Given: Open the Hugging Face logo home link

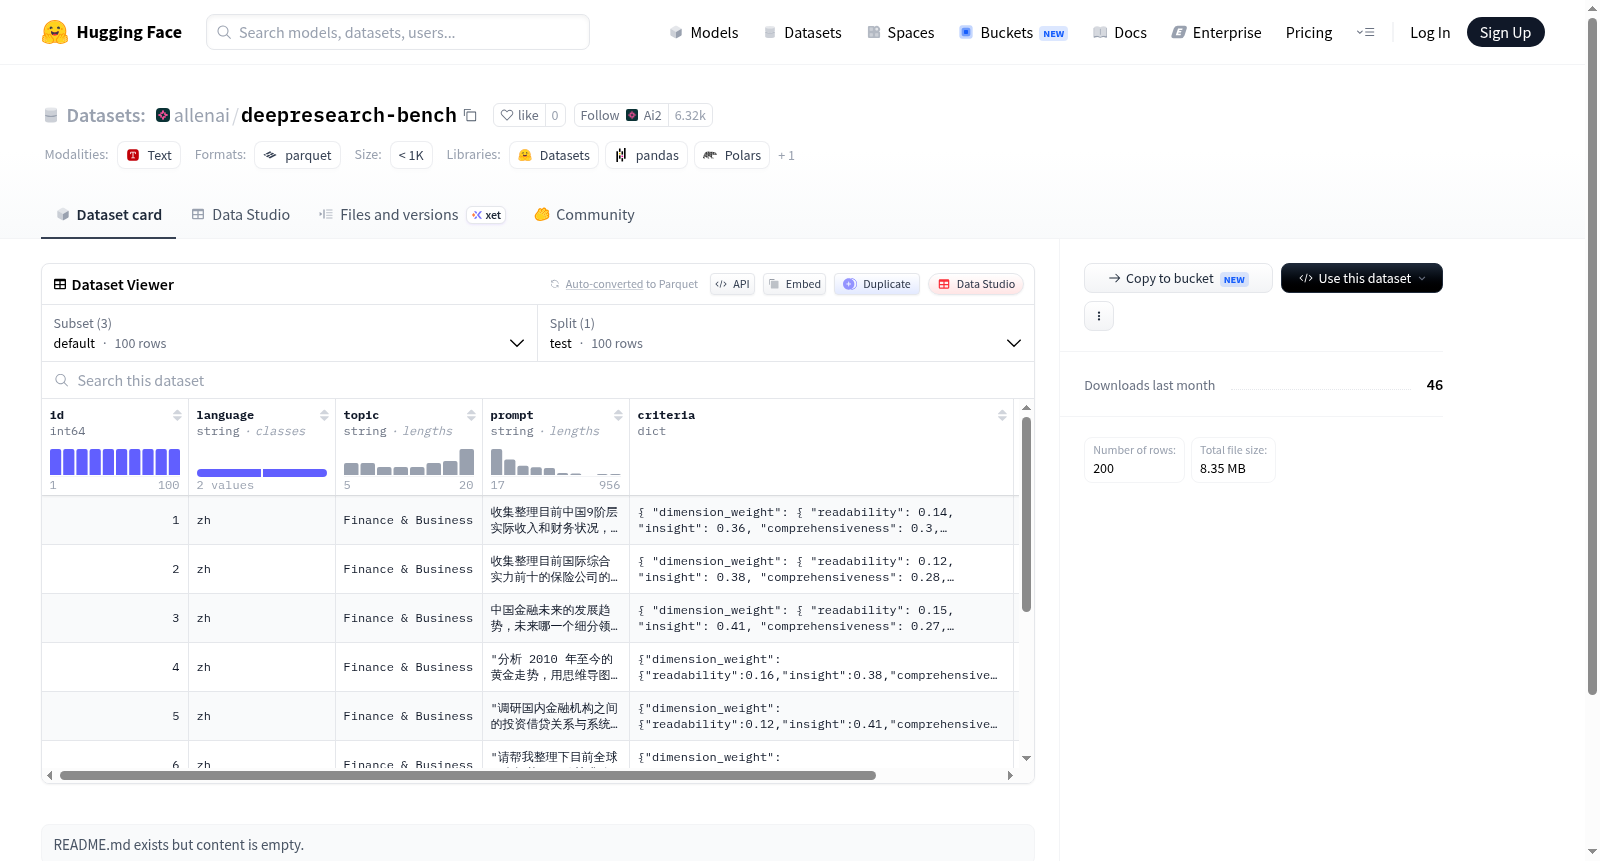Looking at the screenshot, I should (112, 32).
